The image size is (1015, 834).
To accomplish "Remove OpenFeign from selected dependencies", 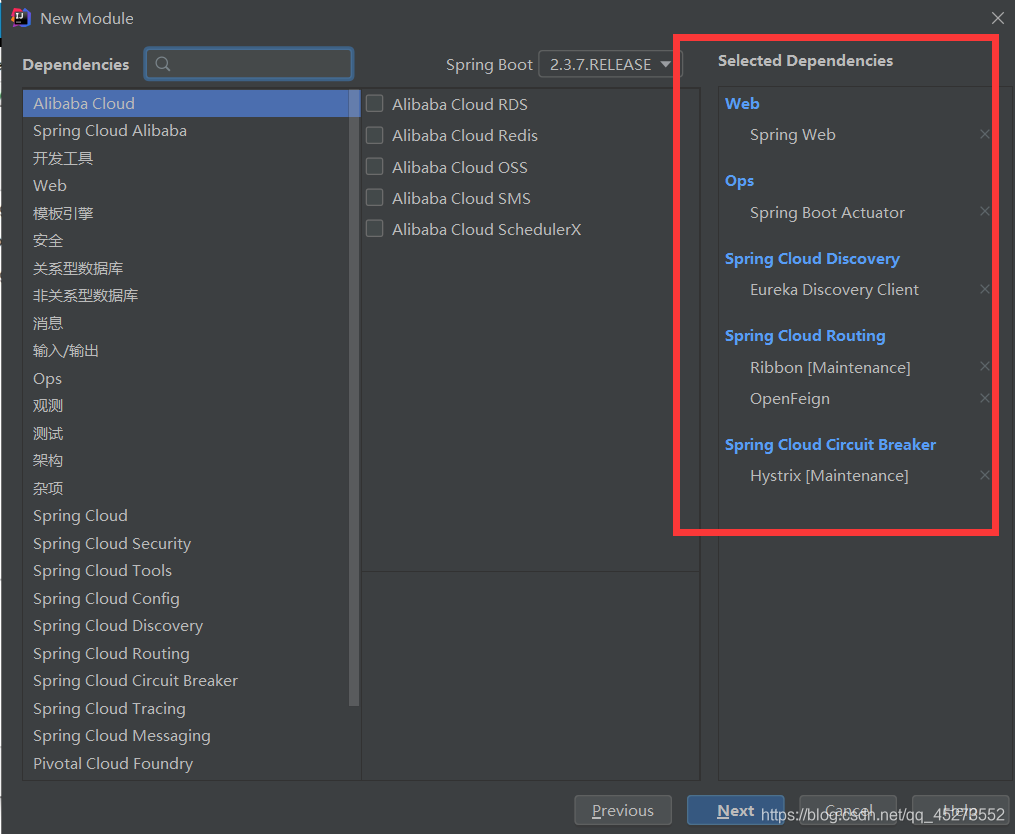I will coord(985,398).
